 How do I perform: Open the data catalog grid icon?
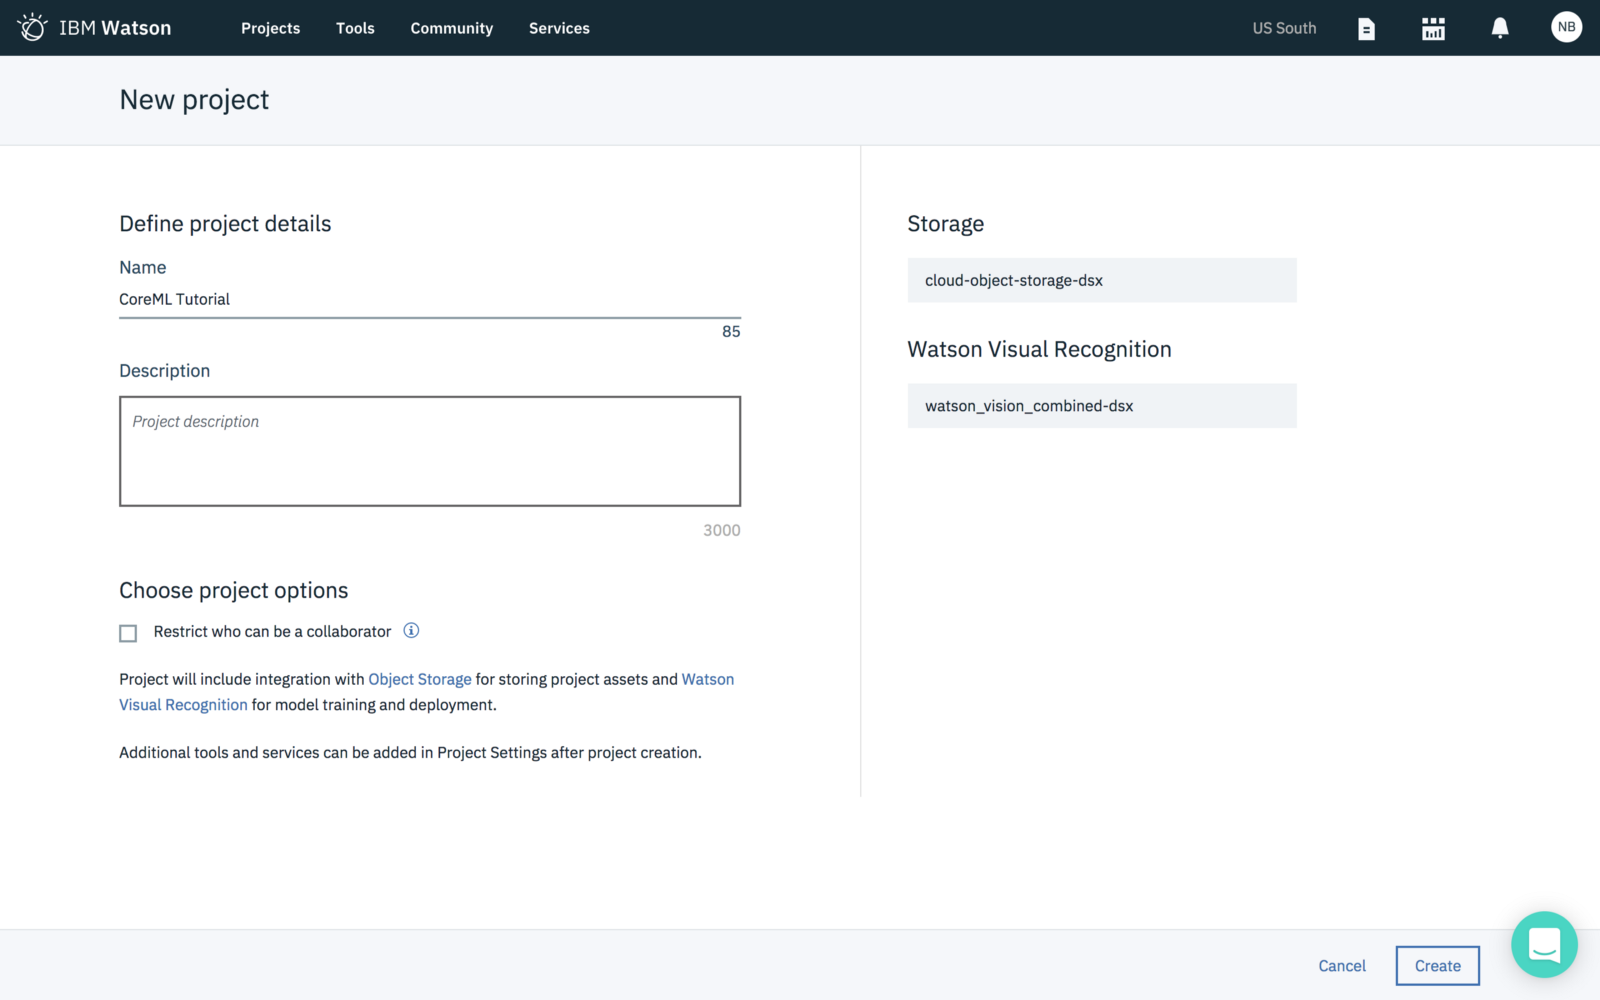click(x=1433, y=29)
